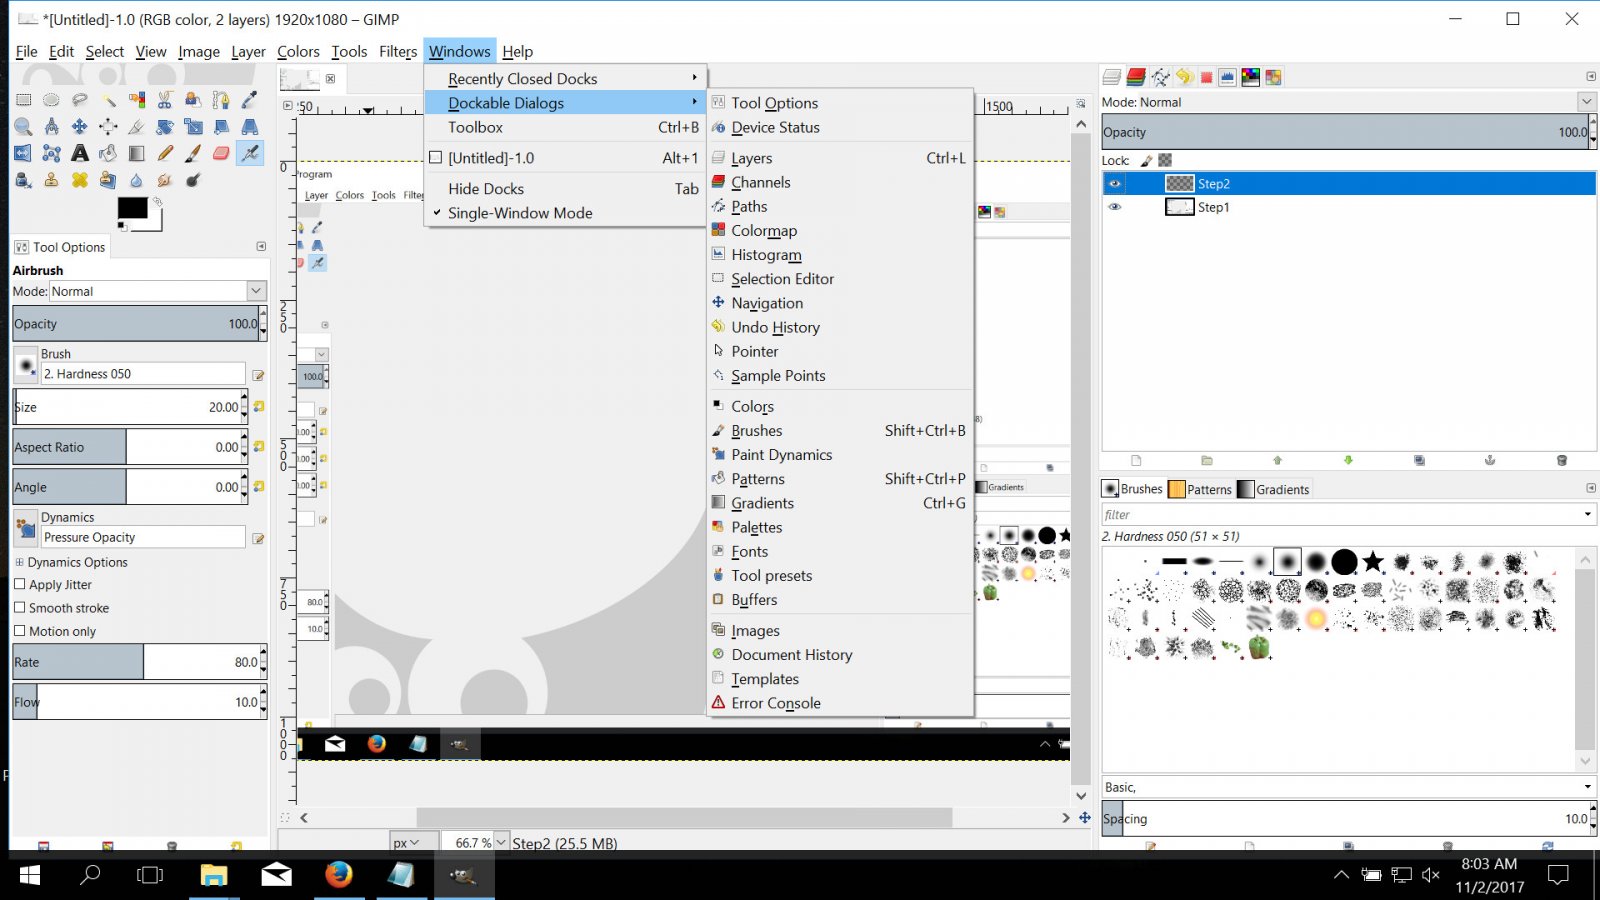Open the airbrush Mode Normal dropdown
Screen dimensions: 1600x900
(x=157, y=291)
